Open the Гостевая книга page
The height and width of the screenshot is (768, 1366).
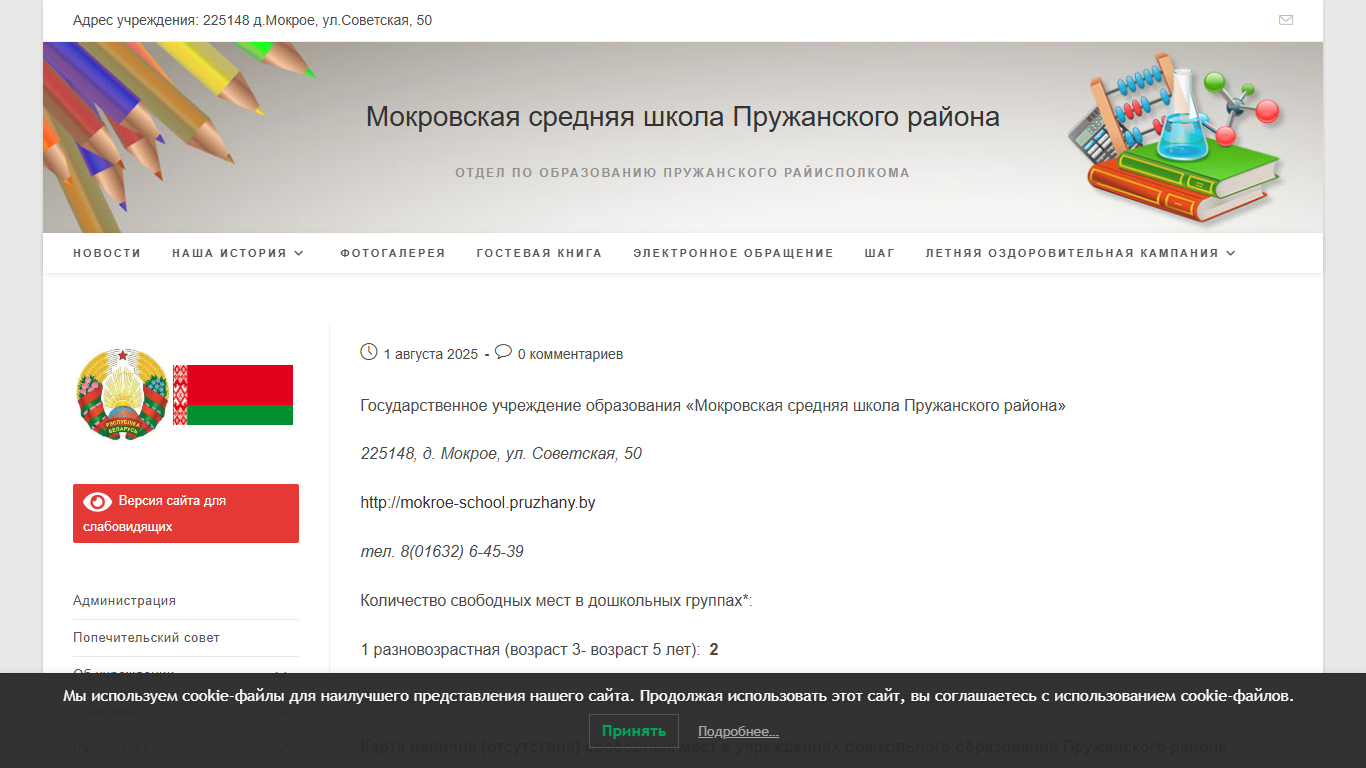click(x=539, y=254)
